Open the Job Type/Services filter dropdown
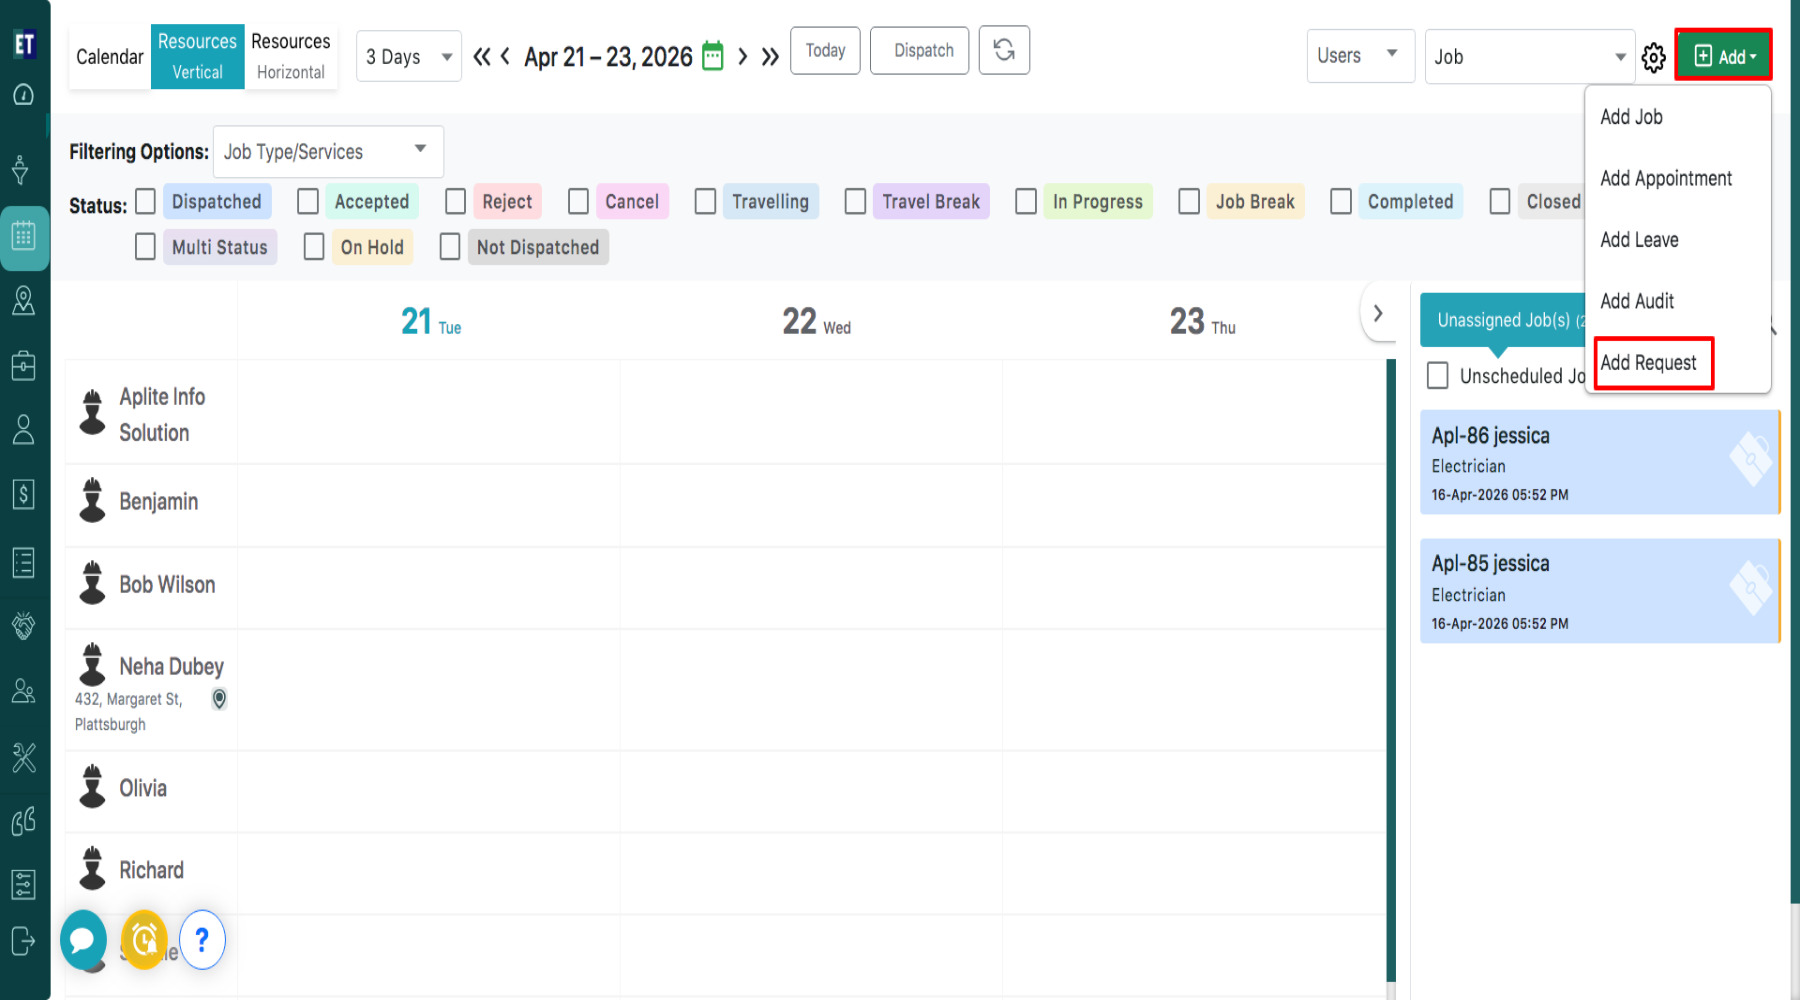This screenshot has width=1800, height=1000. click(328, 152)
